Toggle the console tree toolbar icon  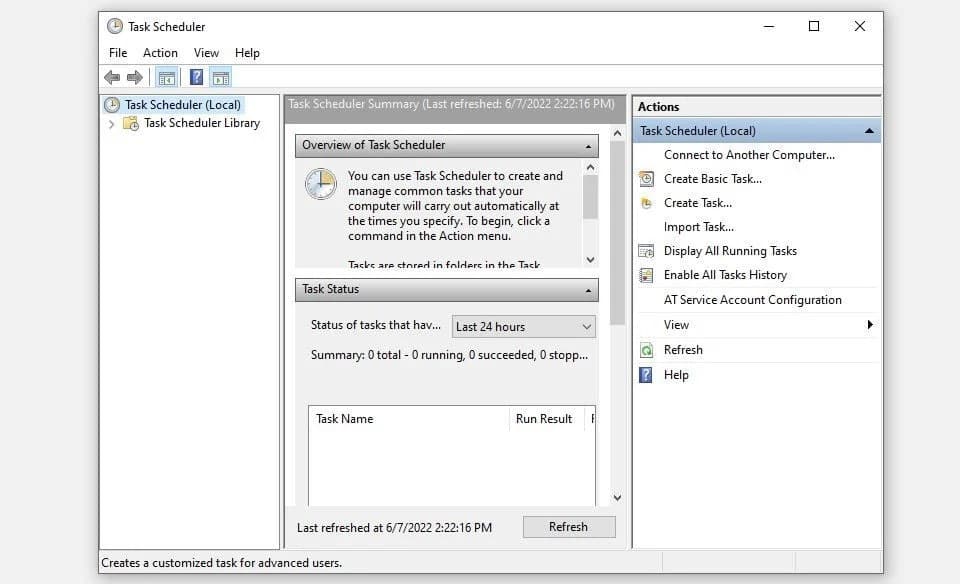166,77
